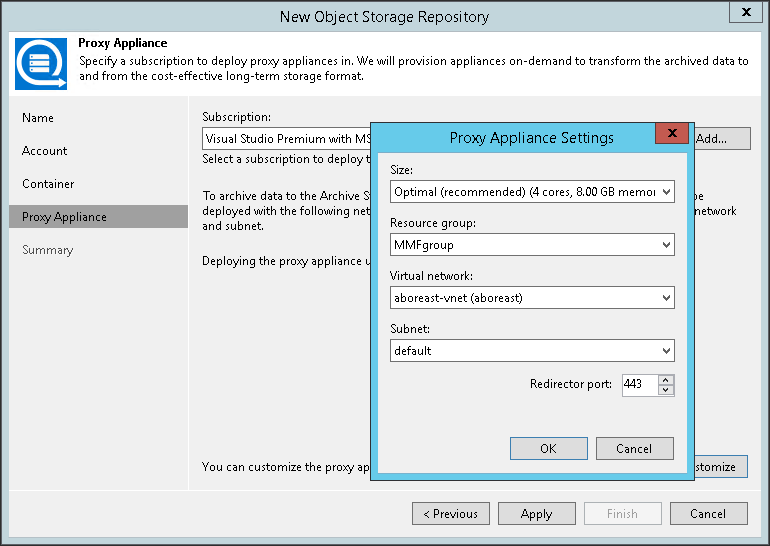Select the Account wizard step
This screenshot has width=770, height=546.
[45, 151]
